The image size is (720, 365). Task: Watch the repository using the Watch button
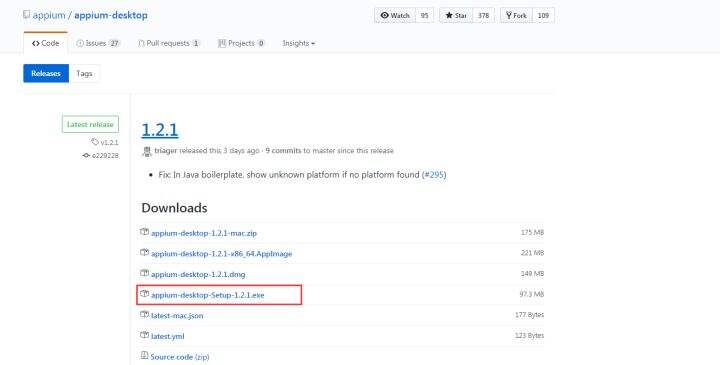[x=395, y=15]
